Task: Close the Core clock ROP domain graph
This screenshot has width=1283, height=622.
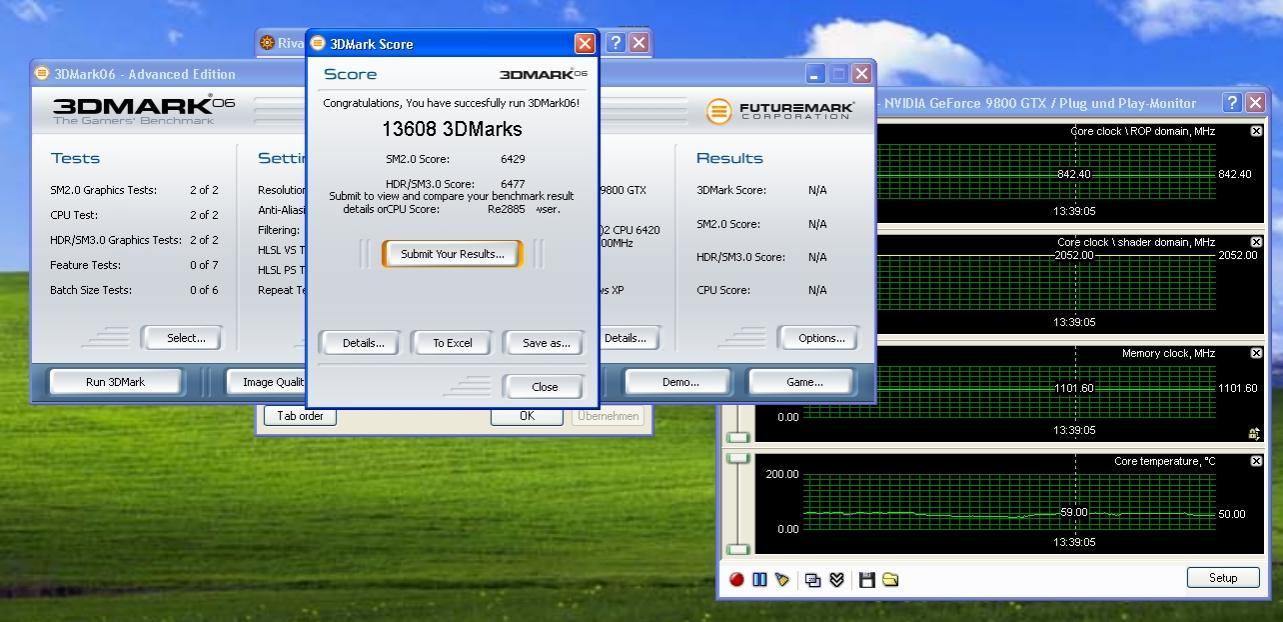Action: [x=1256, y=131]
